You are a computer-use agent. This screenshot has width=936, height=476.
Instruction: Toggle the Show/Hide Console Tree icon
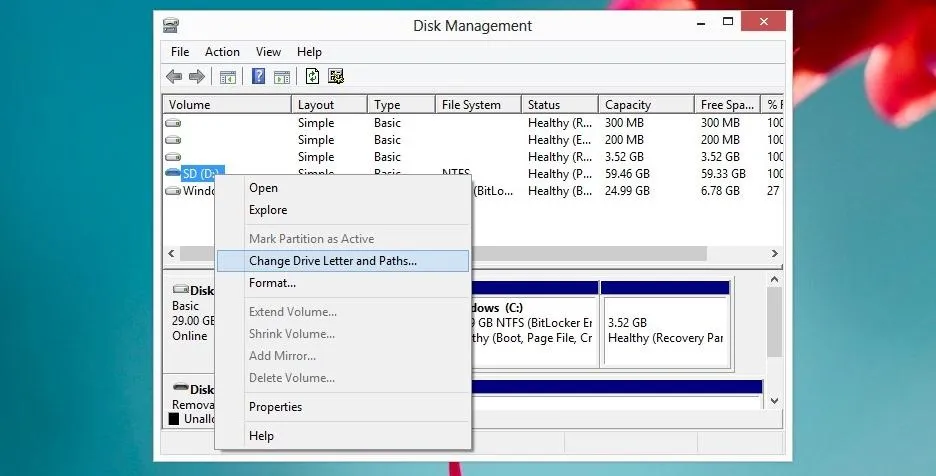(x=228, y=76)
